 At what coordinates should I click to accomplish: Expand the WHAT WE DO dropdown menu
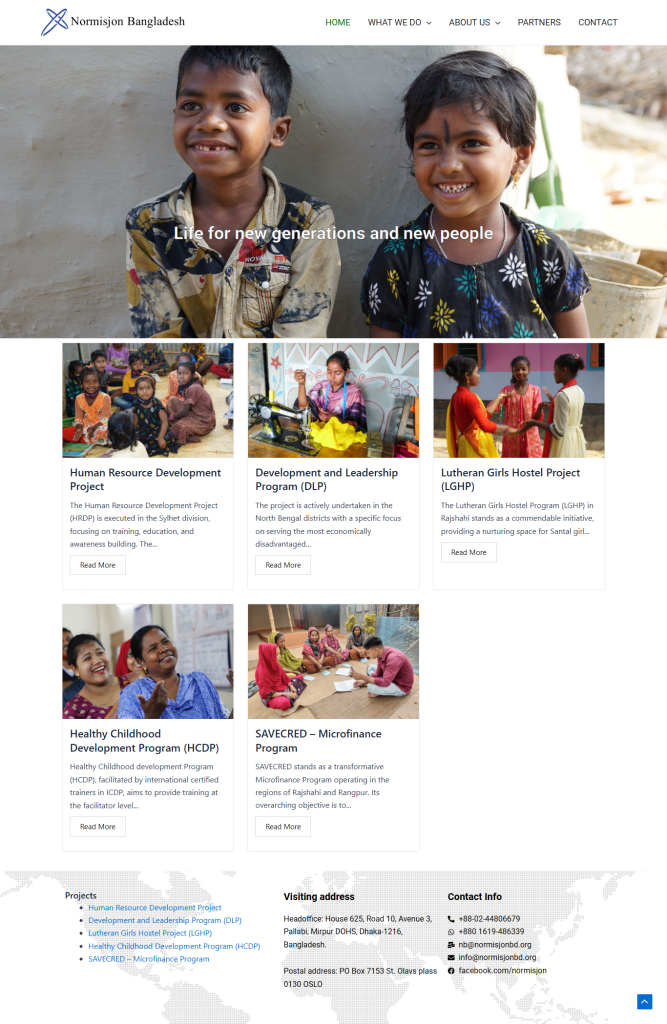click(x=399, y=22)
